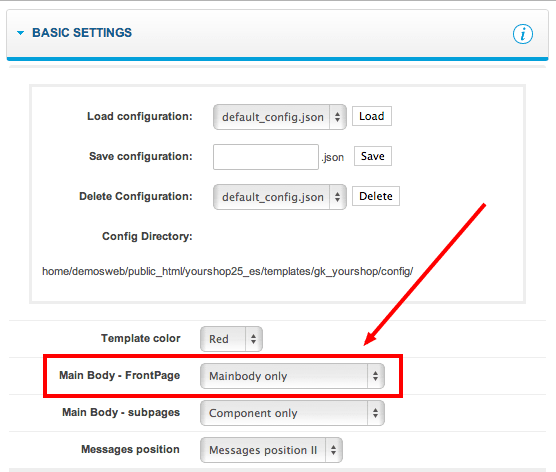
Task: Click arrows icon on Load configuration select
Action: click(x=338, y=117)
